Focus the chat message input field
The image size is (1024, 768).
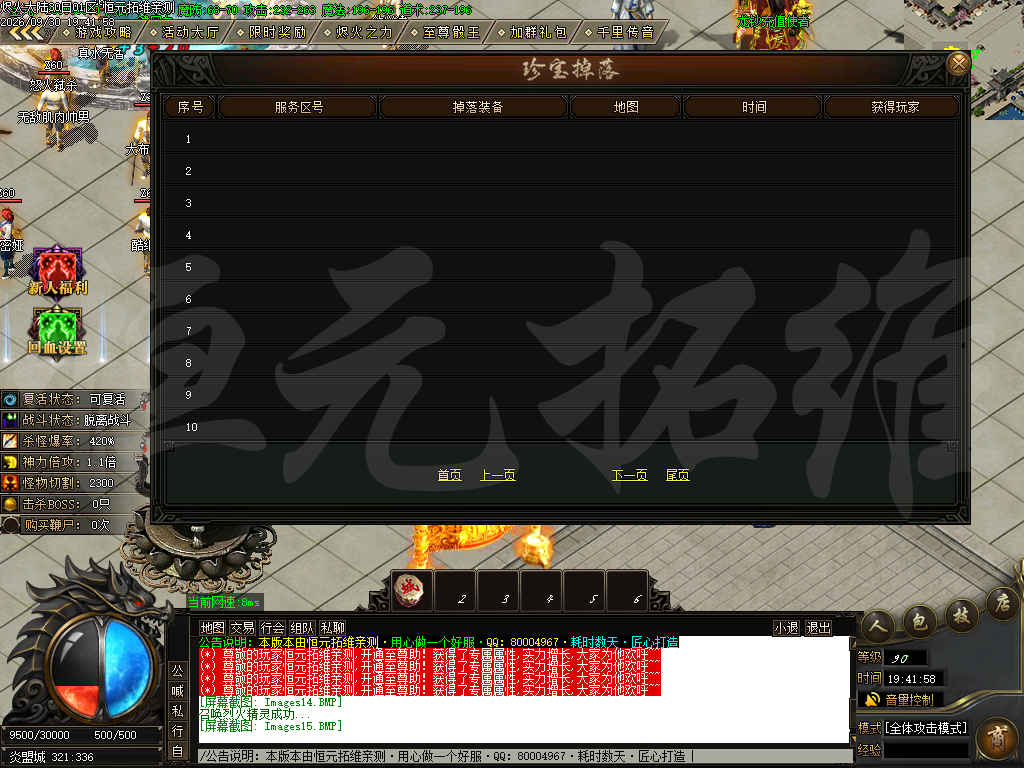pos(523,756)
